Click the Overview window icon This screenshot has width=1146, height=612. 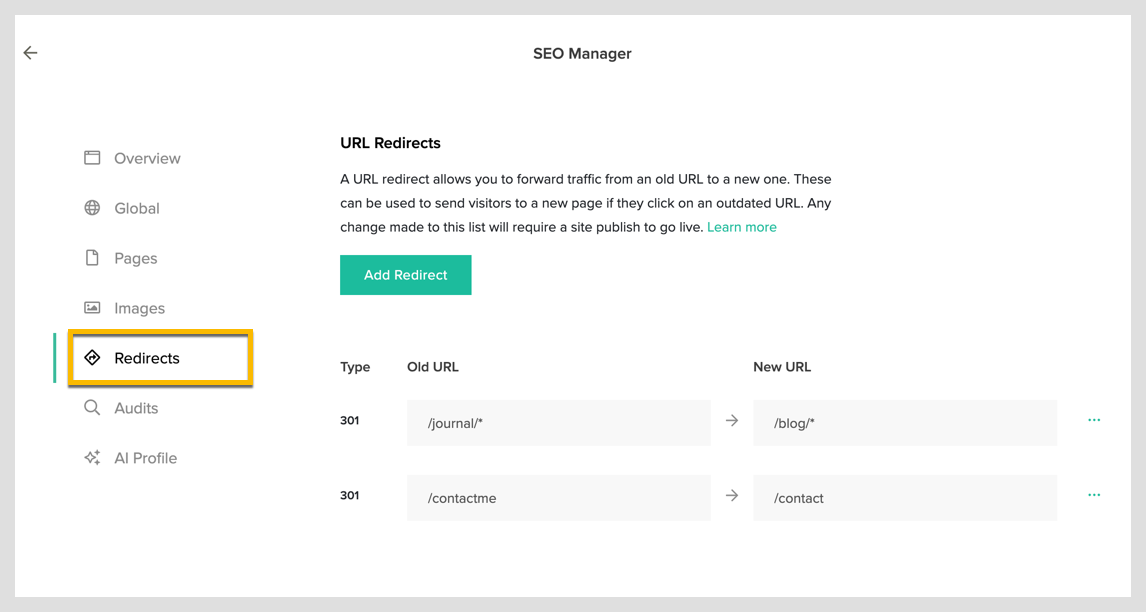point(92,158)
